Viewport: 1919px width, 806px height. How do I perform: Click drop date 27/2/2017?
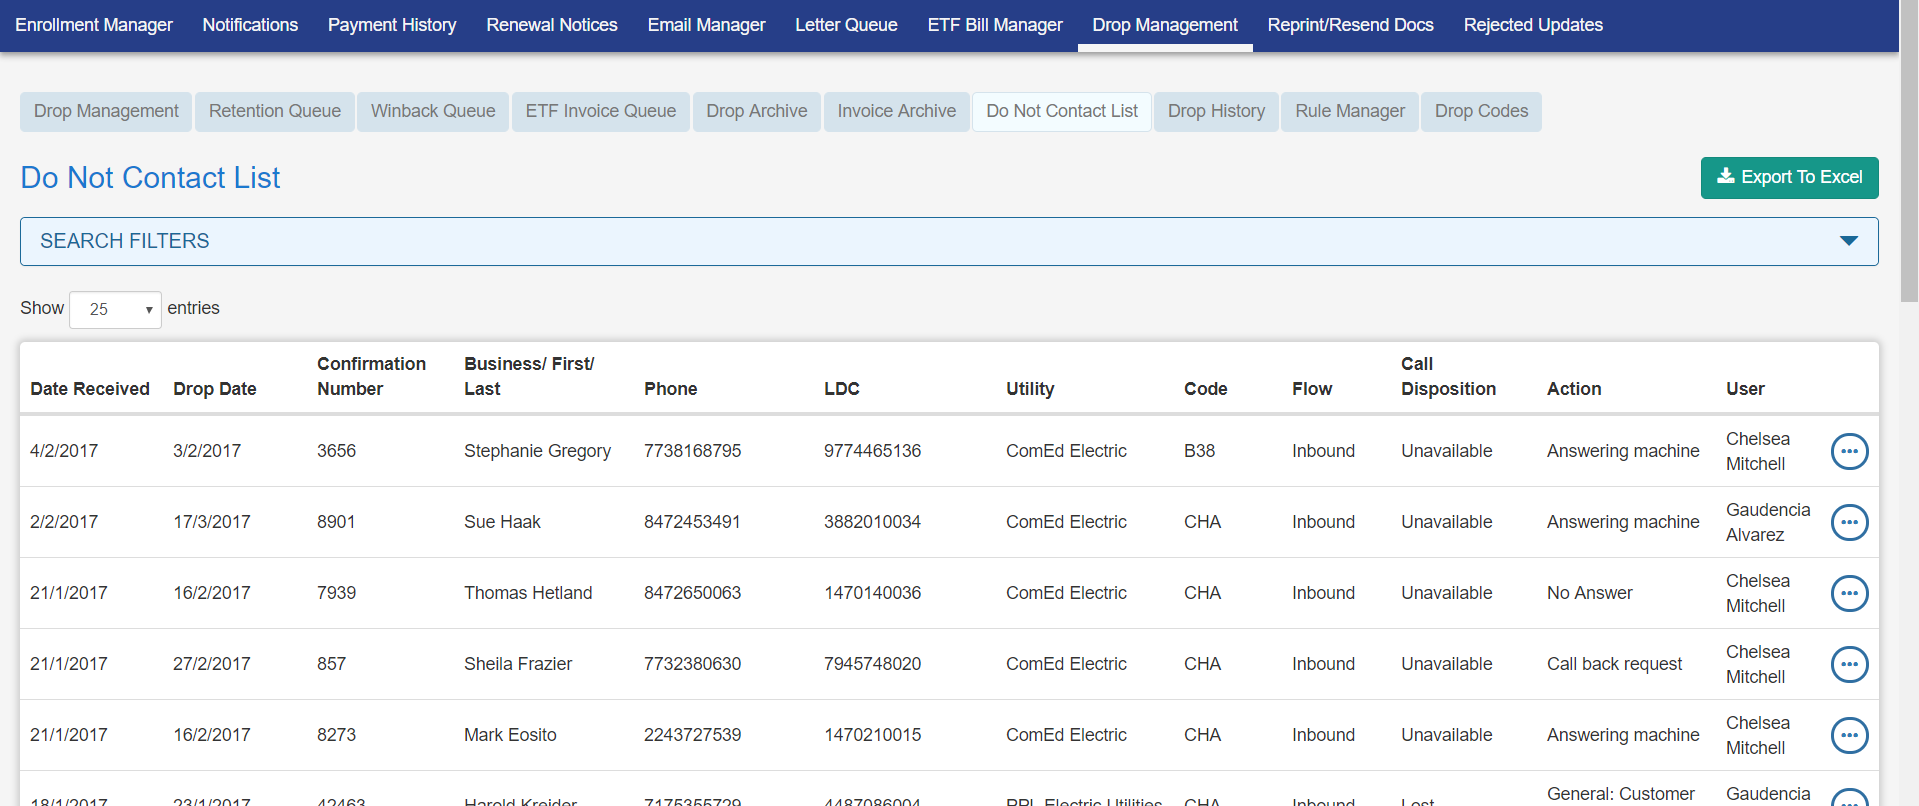[x=211, y=664]
